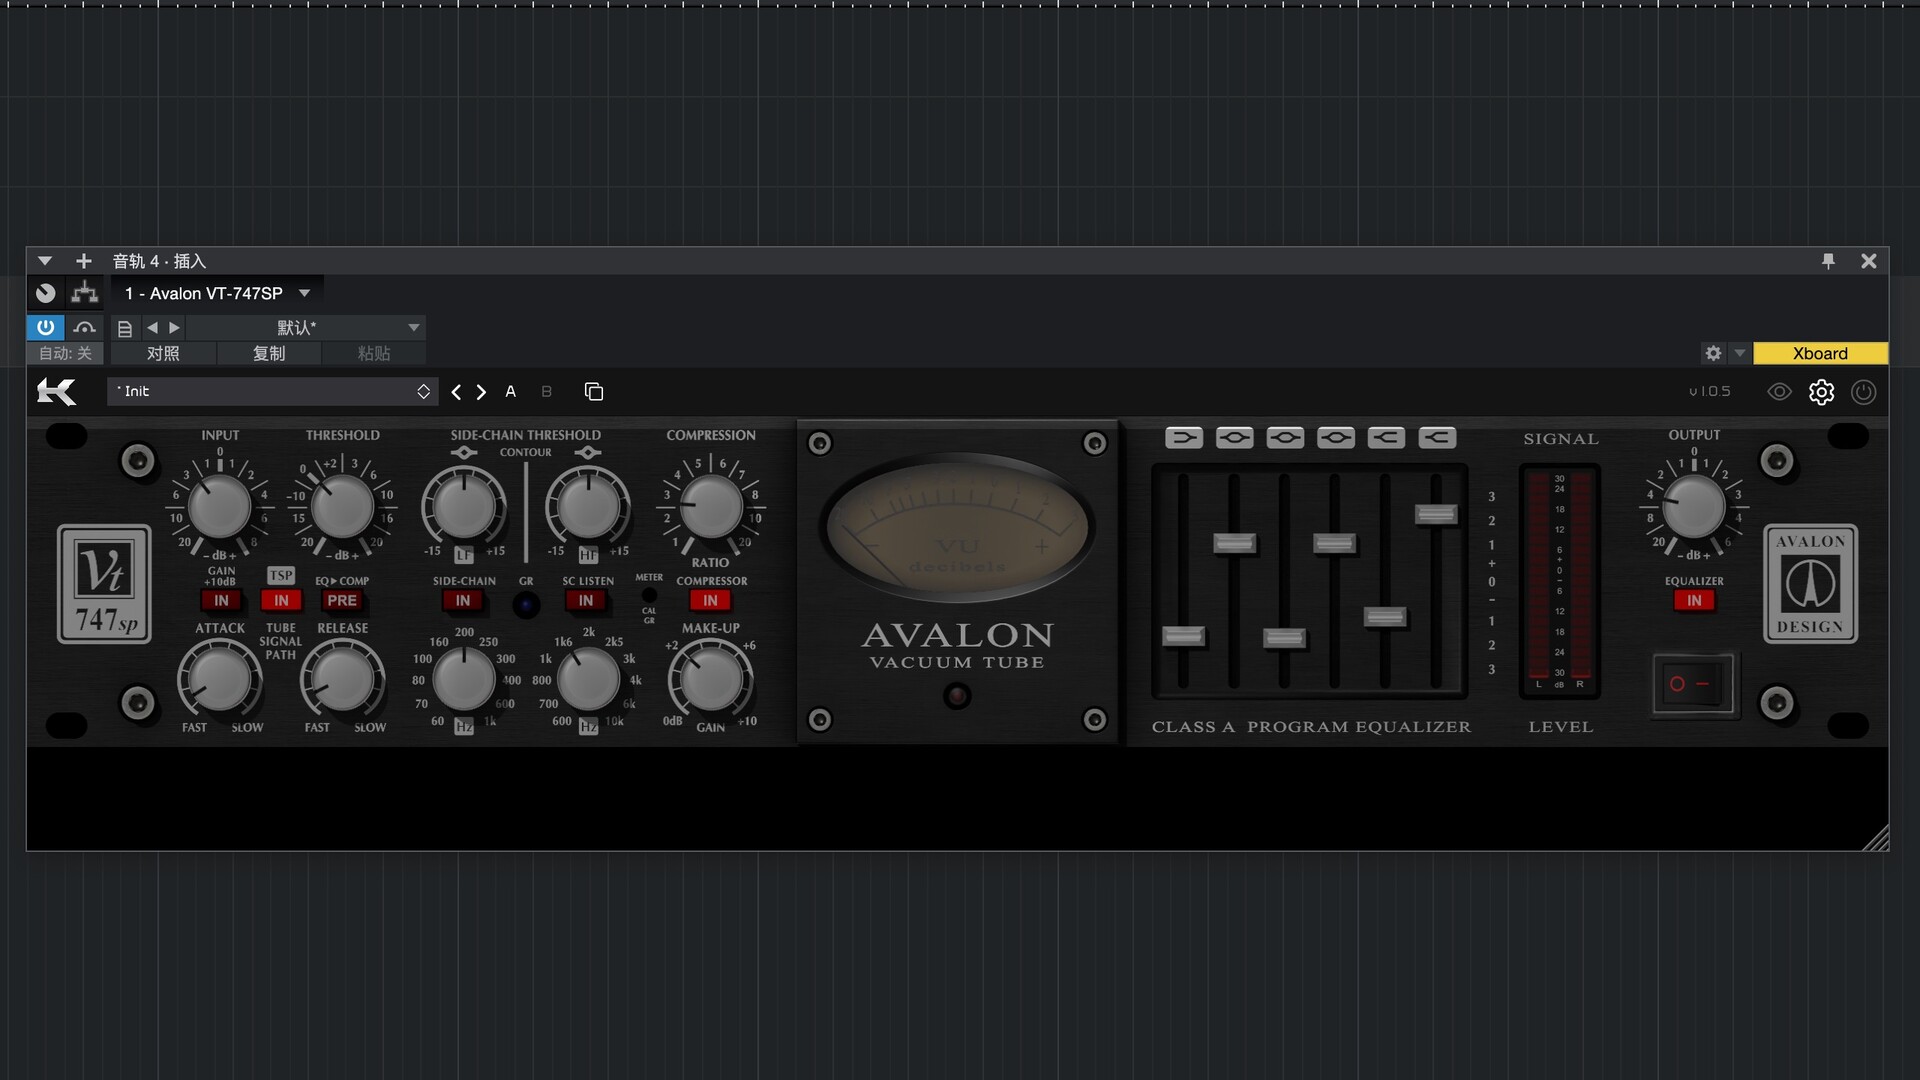
Task: Click the 自动: 关 automation mode button
Action: pyautogui.click(x=65, y=353)
